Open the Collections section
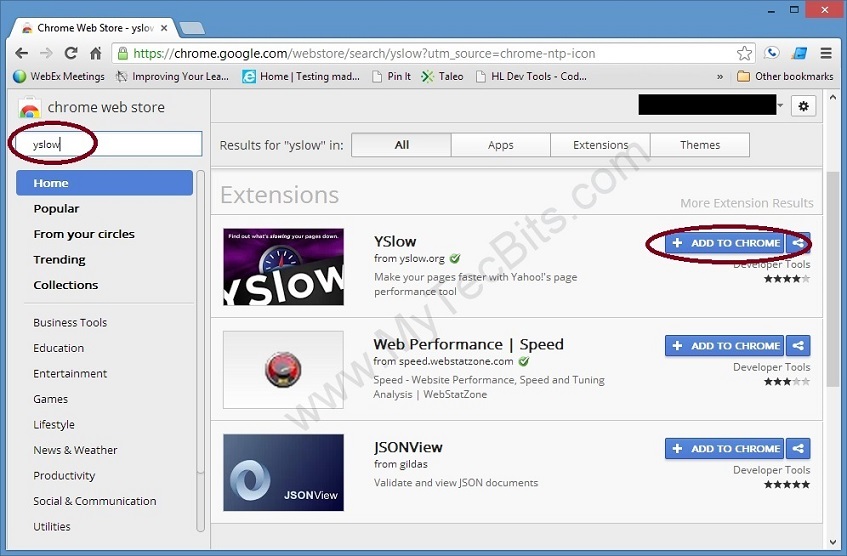 tap(66, 285)
